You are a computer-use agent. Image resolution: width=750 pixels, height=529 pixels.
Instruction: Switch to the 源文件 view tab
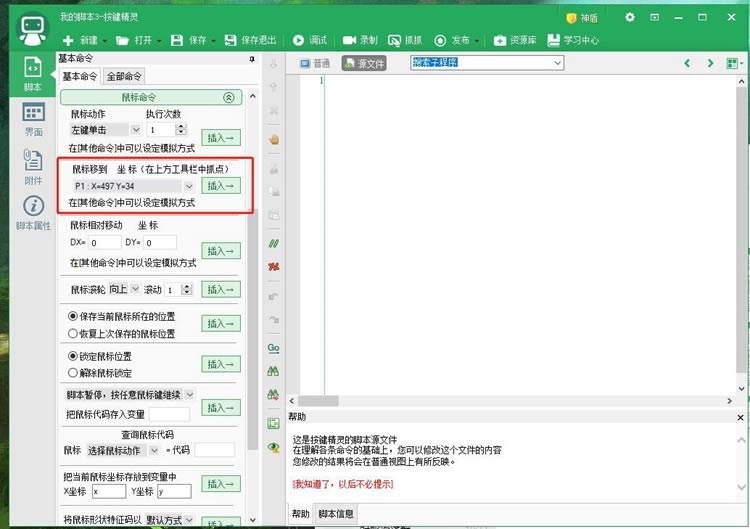pos(364,63)
